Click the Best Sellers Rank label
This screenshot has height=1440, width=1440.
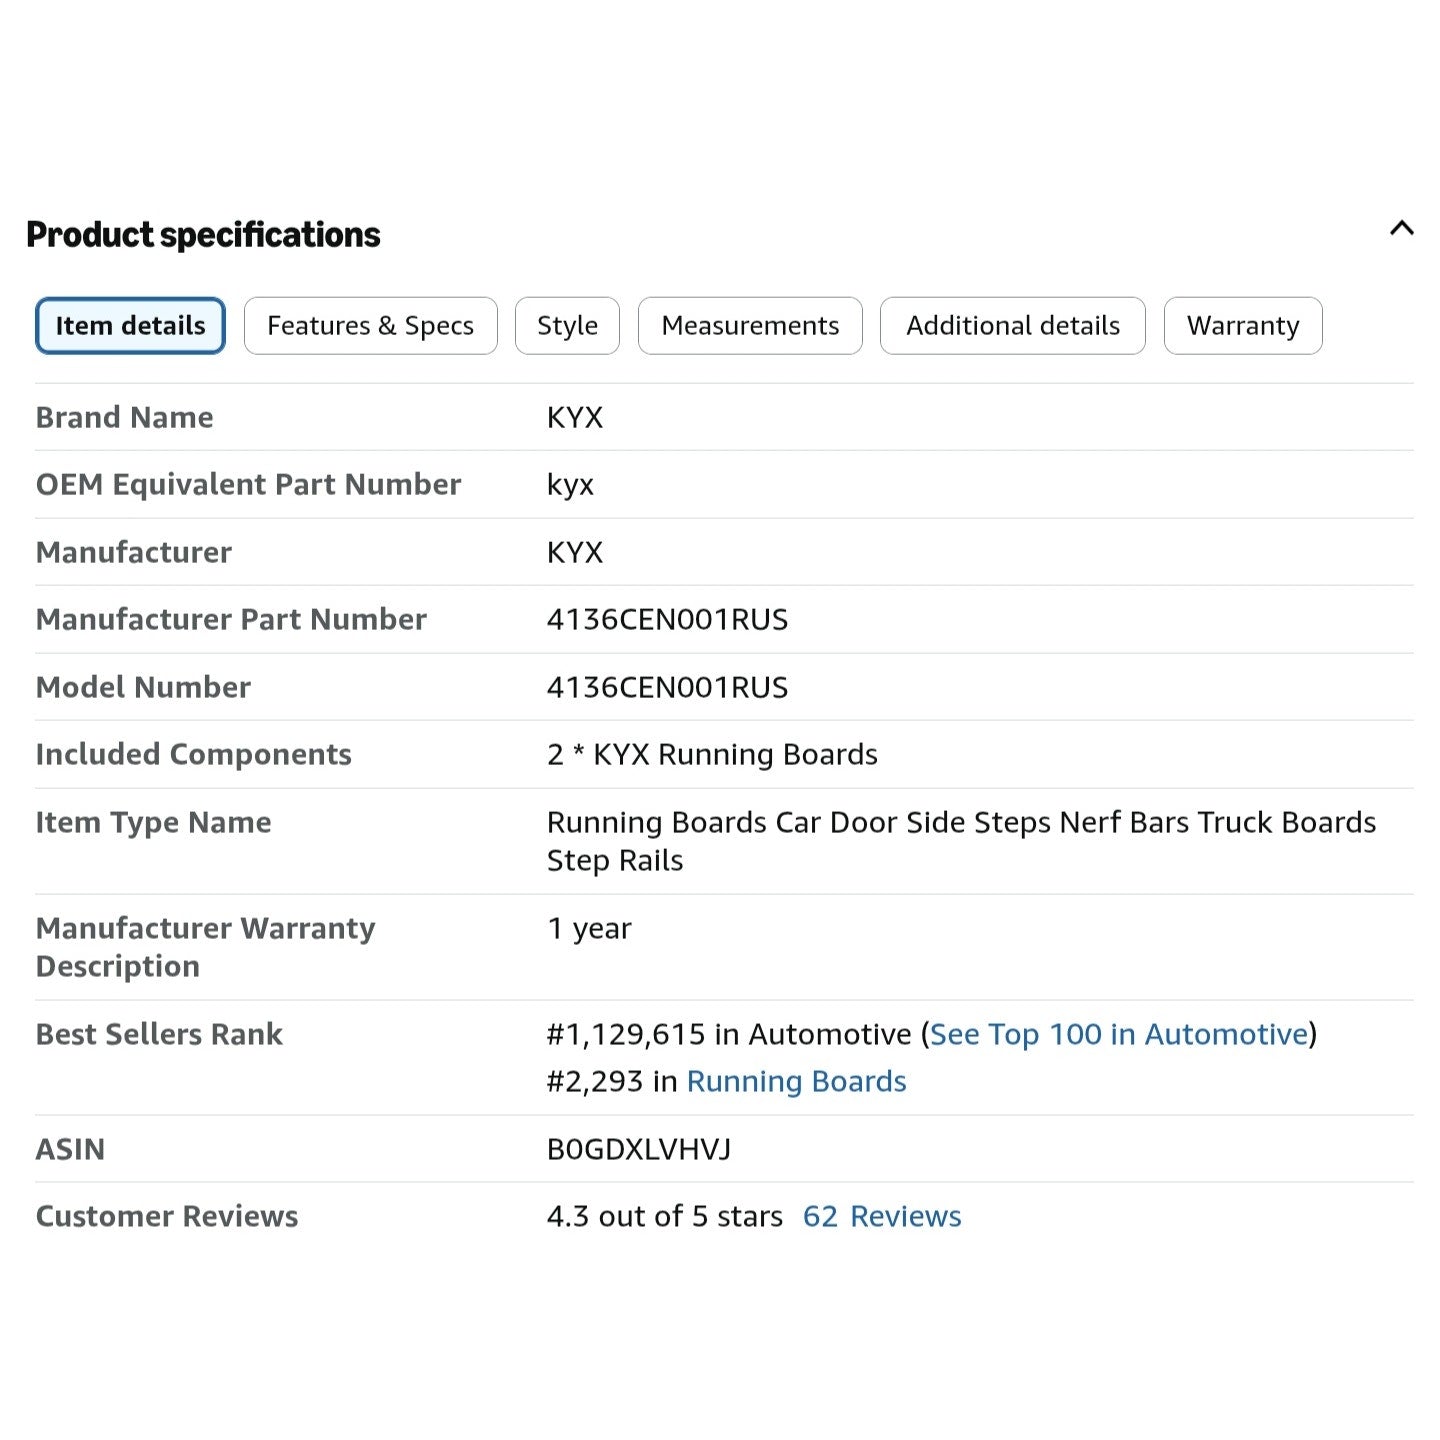[x=159, y=1034]
